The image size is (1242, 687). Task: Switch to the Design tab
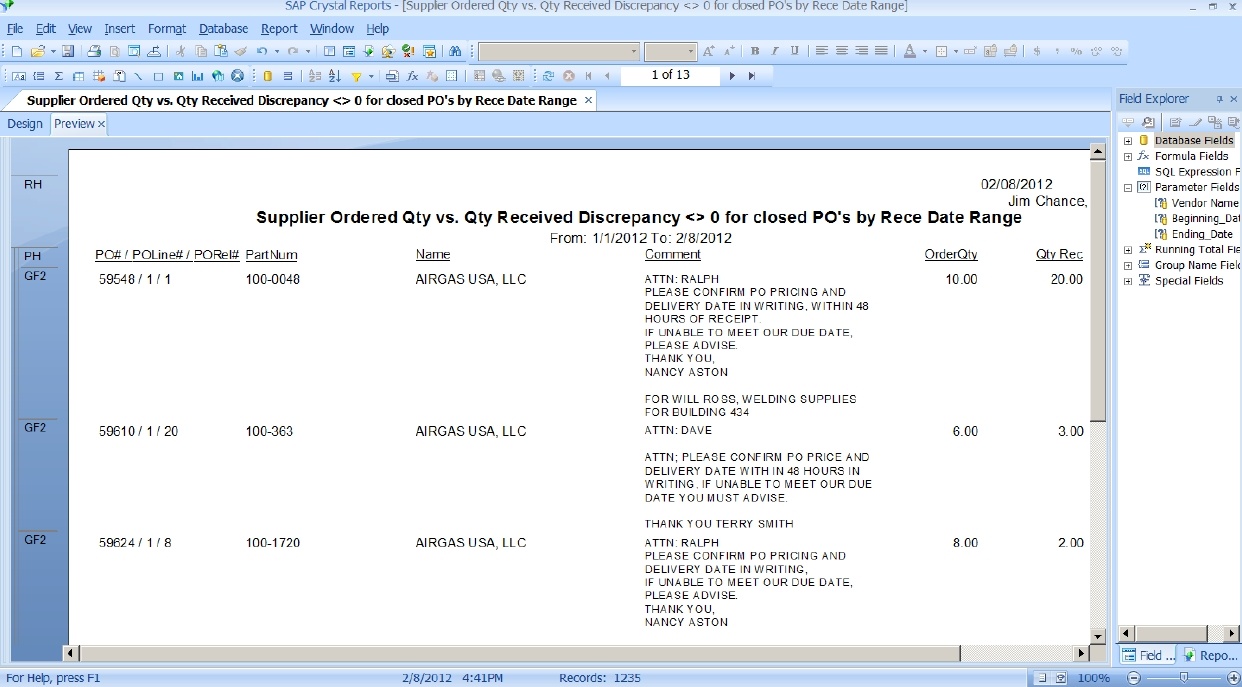[x=24, y=123]
